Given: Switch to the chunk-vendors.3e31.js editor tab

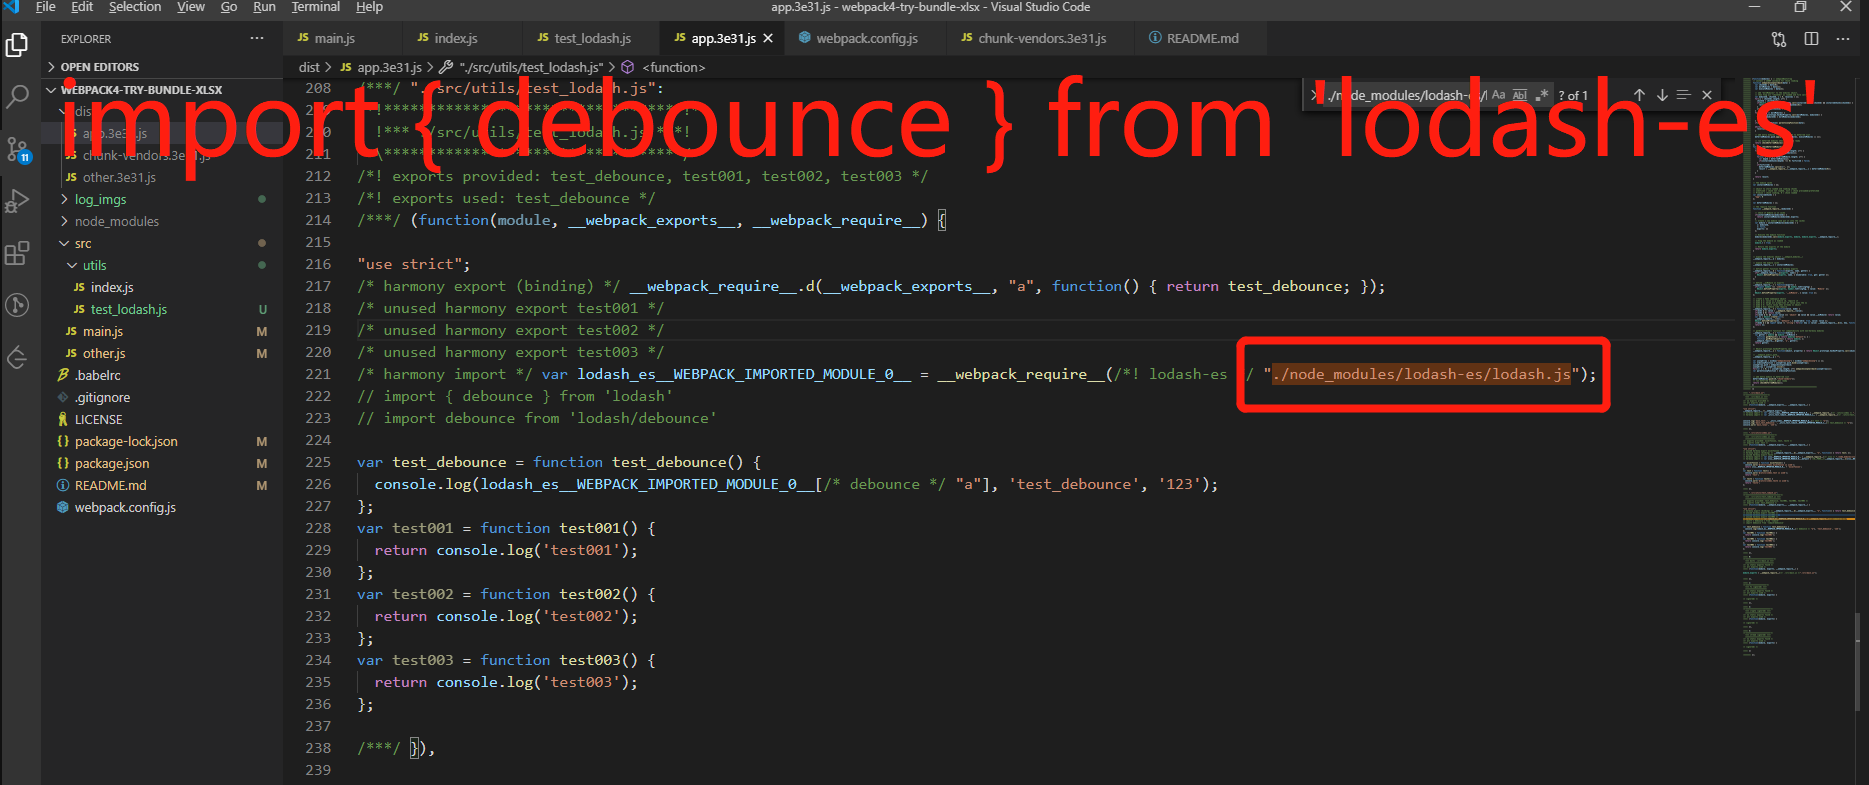Looking at the screenshot, I should pyautogui.click(x=1041, y=38).
